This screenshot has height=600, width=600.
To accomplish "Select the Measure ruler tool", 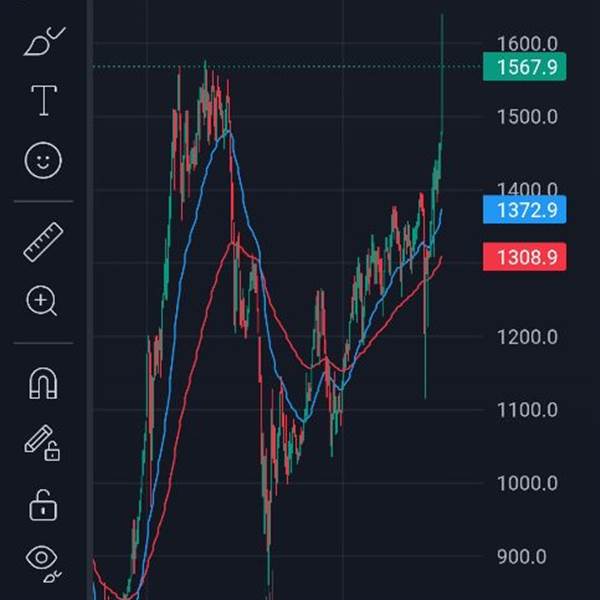I will click(43, 242).
